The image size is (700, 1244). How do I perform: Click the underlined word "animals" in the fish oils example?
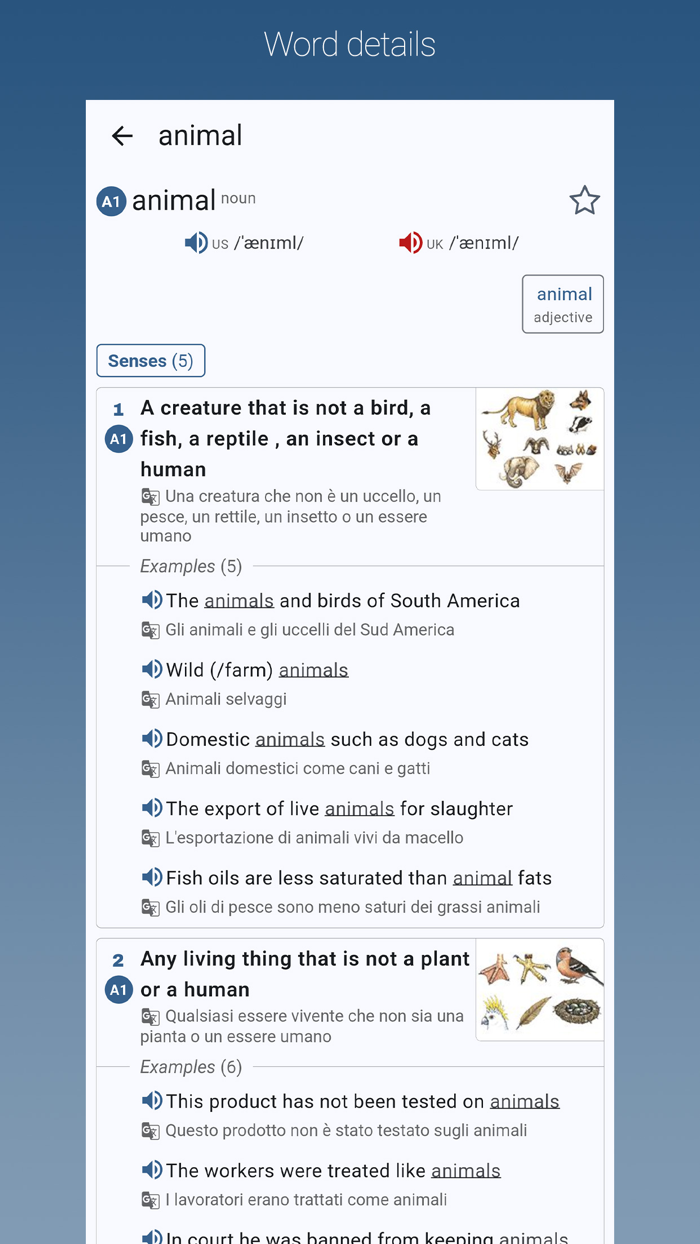click(x=483, y=877)
